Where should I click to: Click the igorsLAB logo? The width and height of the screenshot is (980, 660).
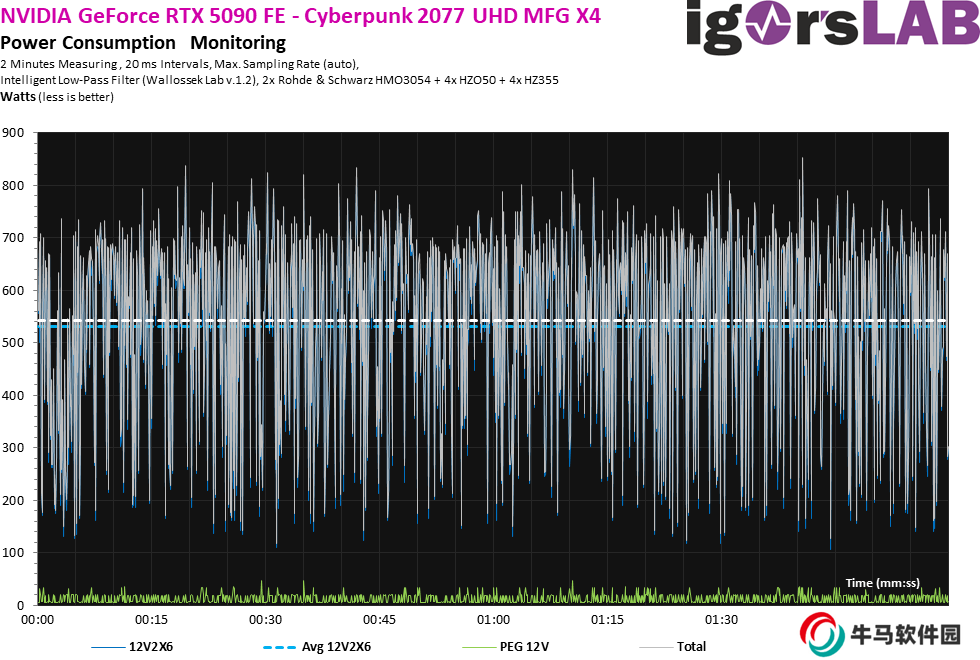831,26
